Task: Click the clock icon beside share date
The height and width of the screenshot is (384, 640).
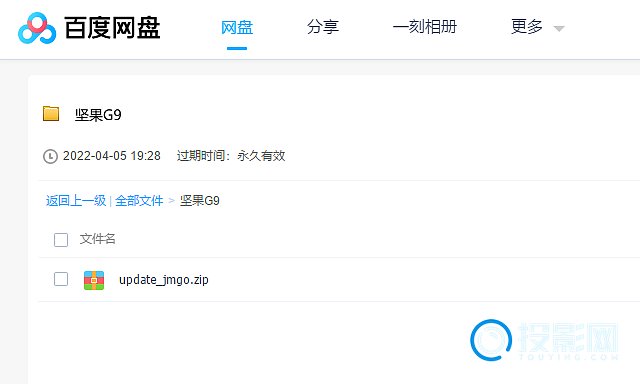Action: [x=50, y=156]
